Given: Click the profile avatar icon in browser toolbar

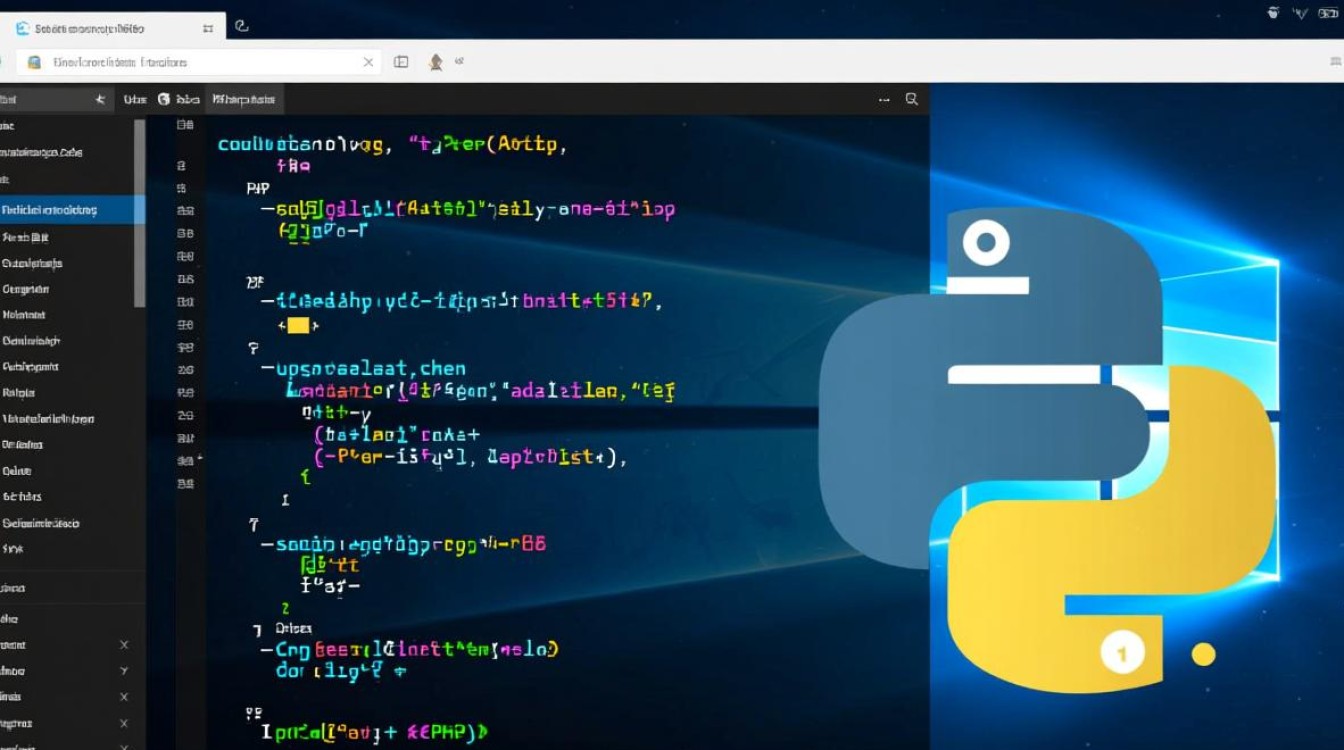Looking at the screenshot, I should (x=435, y=61).
